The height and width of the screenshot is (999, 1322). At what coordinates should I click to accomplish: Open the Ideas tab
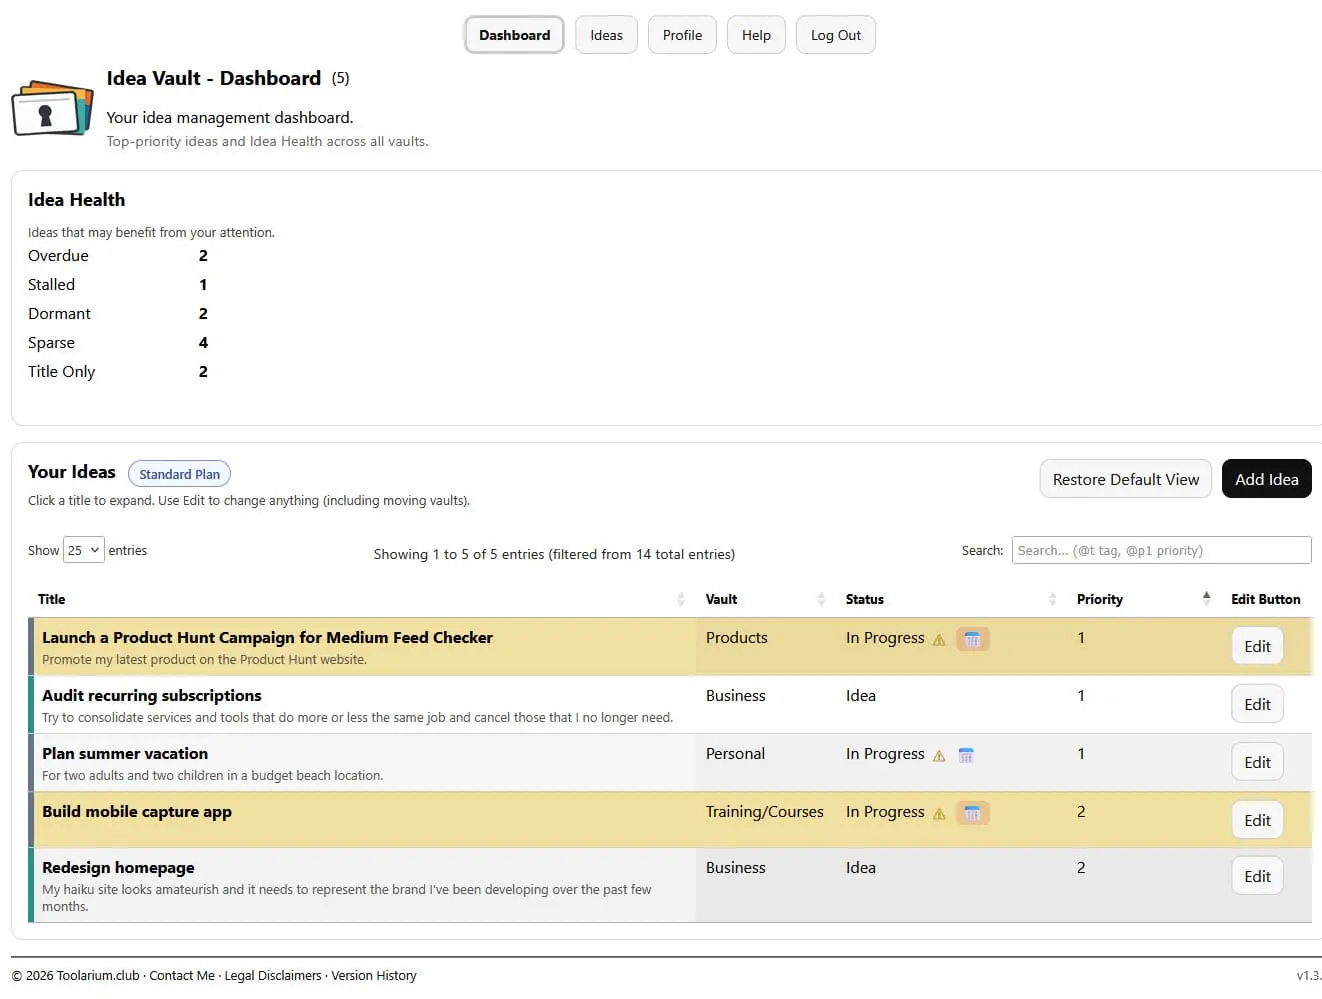[606, 35]
